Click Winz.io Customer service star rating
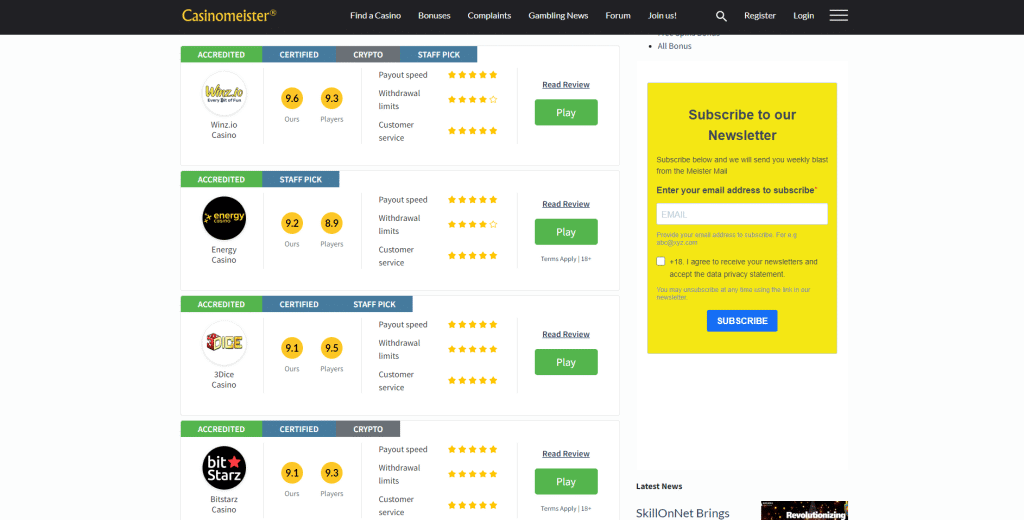1024x520 pixels. click(472, 131)
